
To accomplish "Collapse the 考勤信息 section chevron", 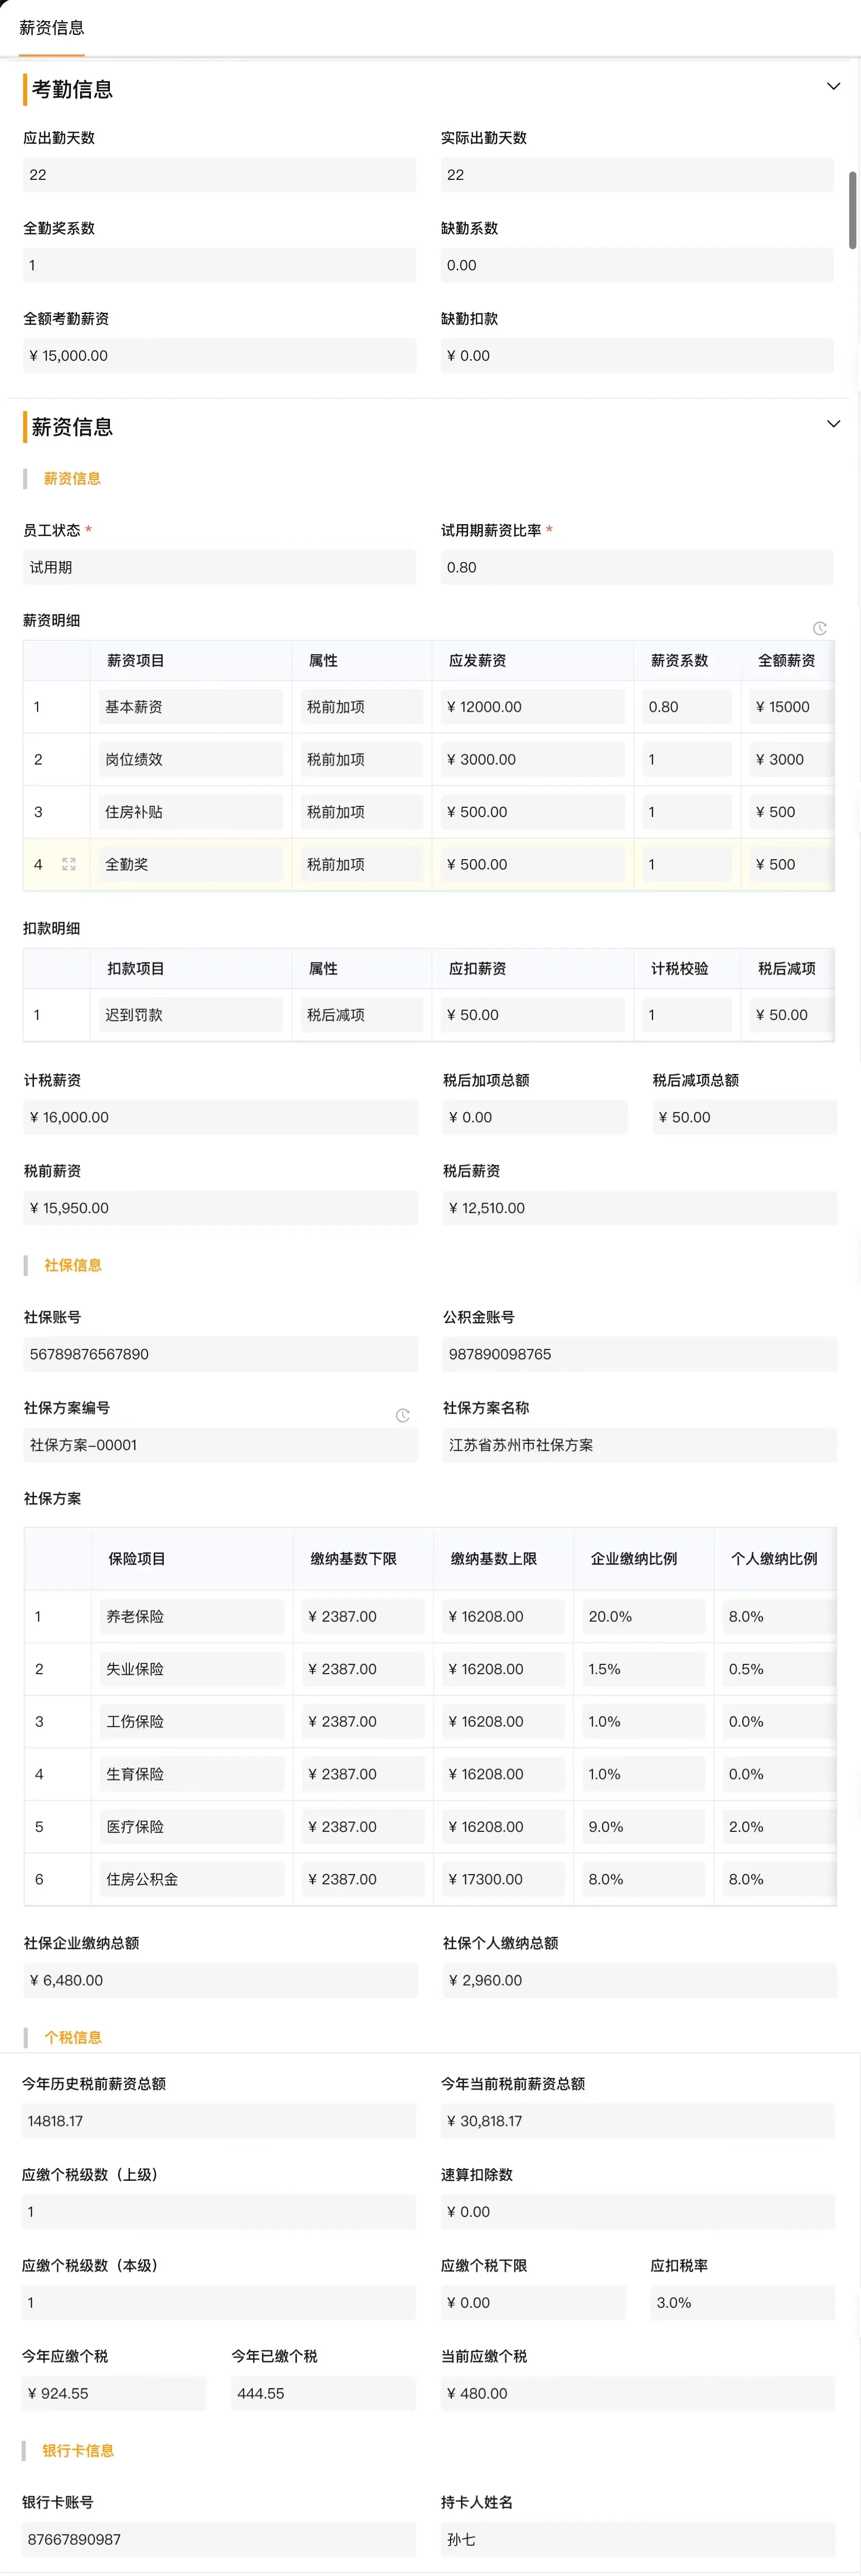I will click(833, 87).
